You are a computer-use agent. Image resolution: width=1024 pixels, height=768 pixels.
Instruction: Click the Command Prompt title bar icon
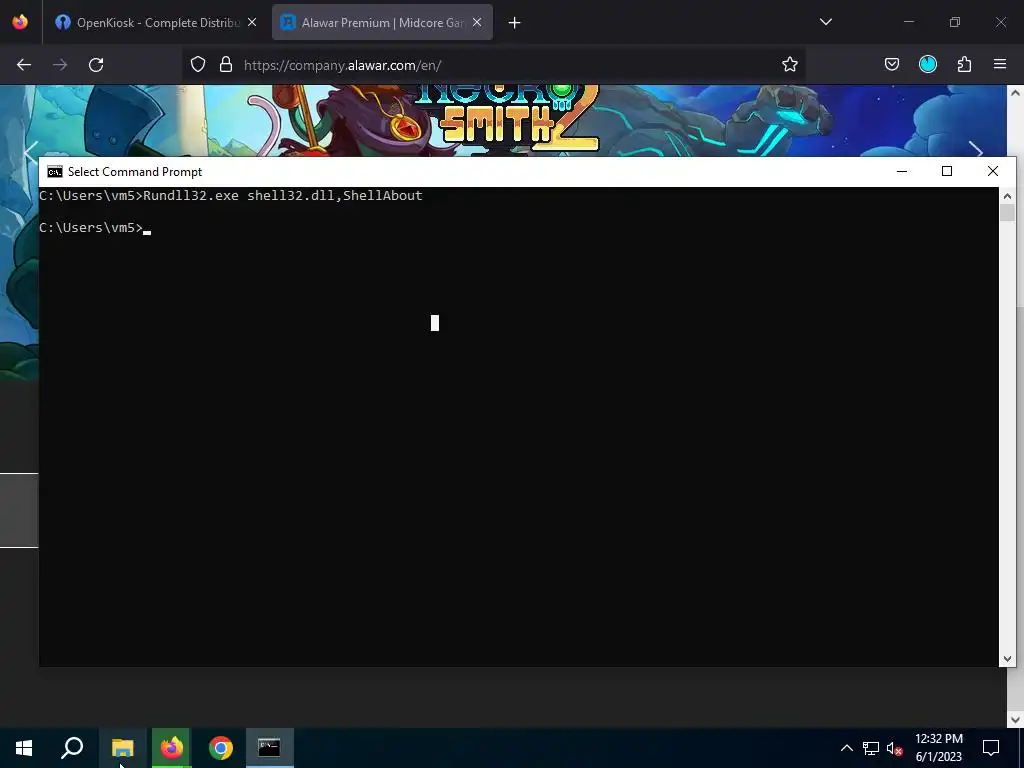click(55, 172)
